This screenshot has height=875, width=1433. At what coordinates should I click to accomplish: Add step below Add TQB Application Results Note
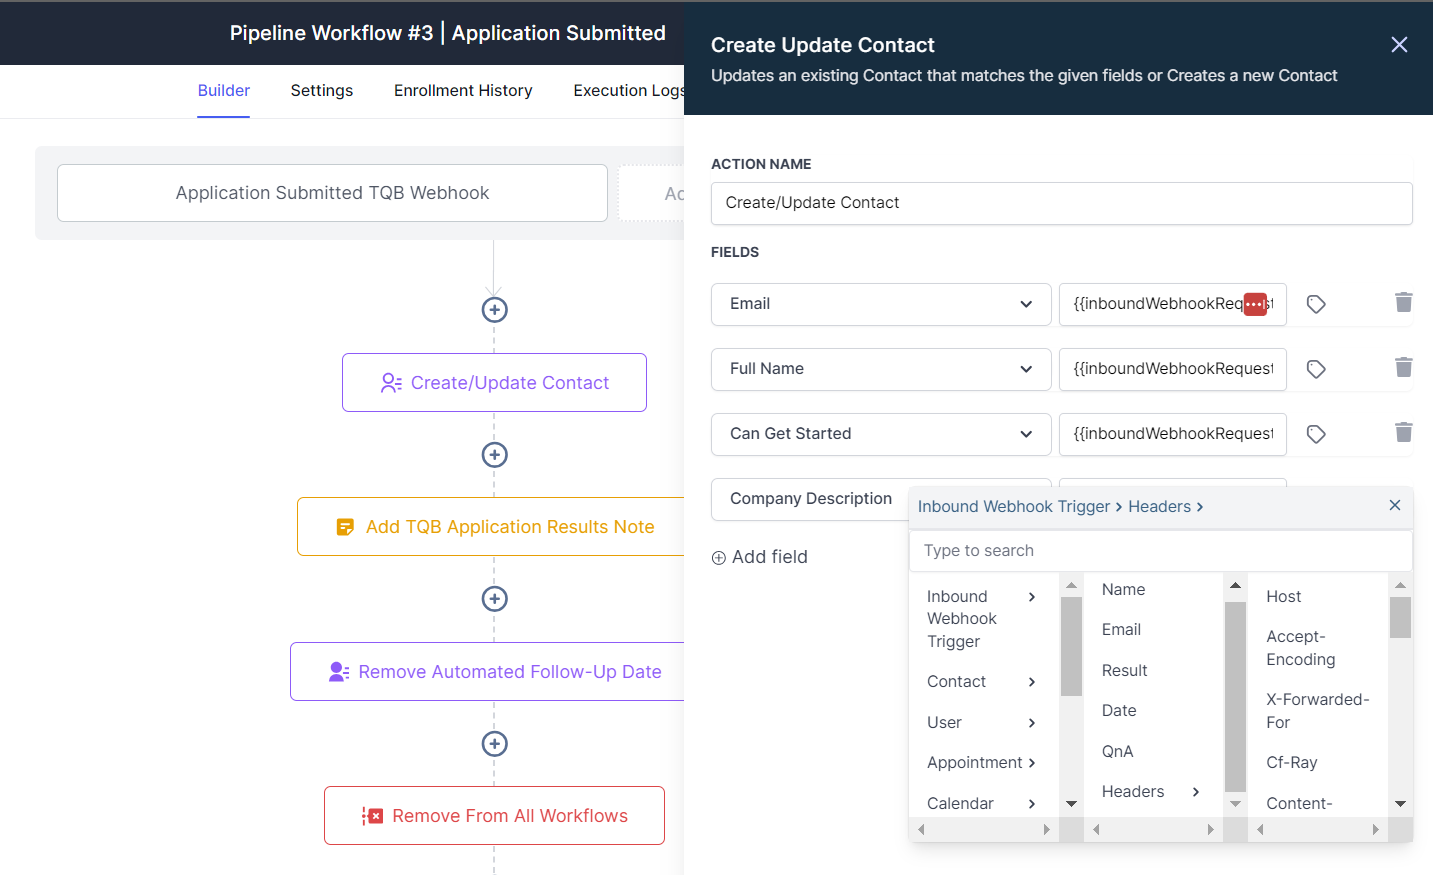[494, 599]
